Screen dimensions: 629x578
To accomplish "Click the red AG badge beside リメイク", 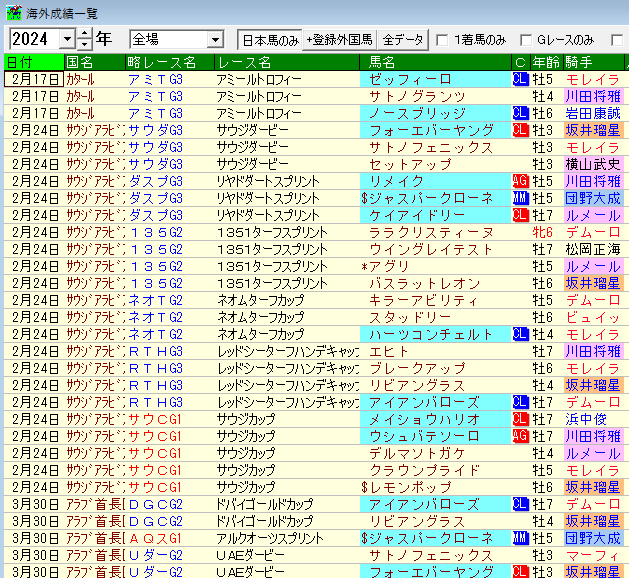I will pos(520,181).
